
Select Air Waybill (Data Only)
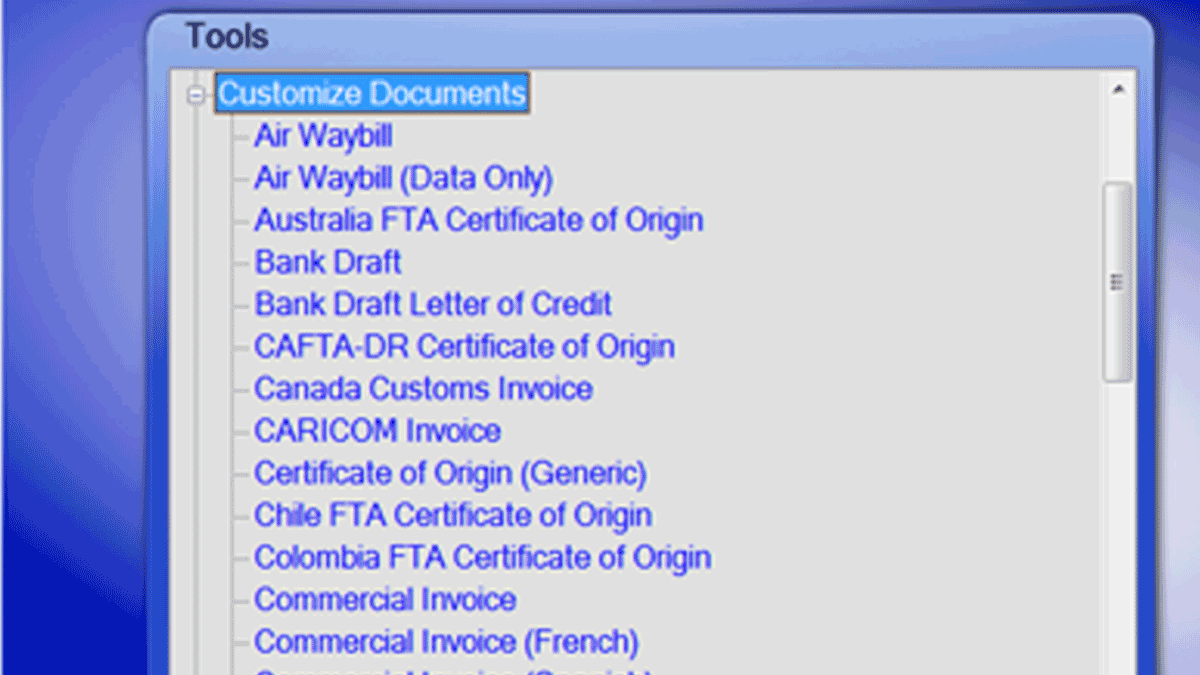[402, 177]
